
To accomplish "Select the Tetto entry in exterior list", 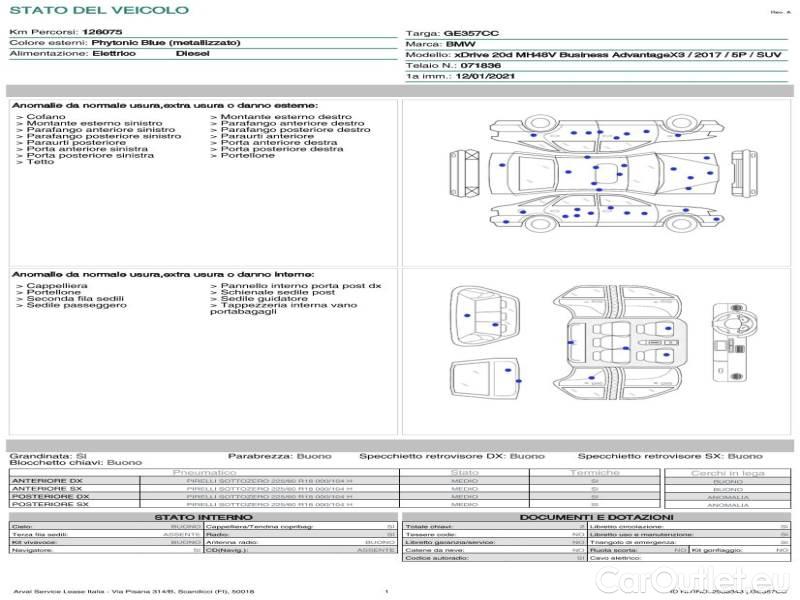I will point(40,162).
